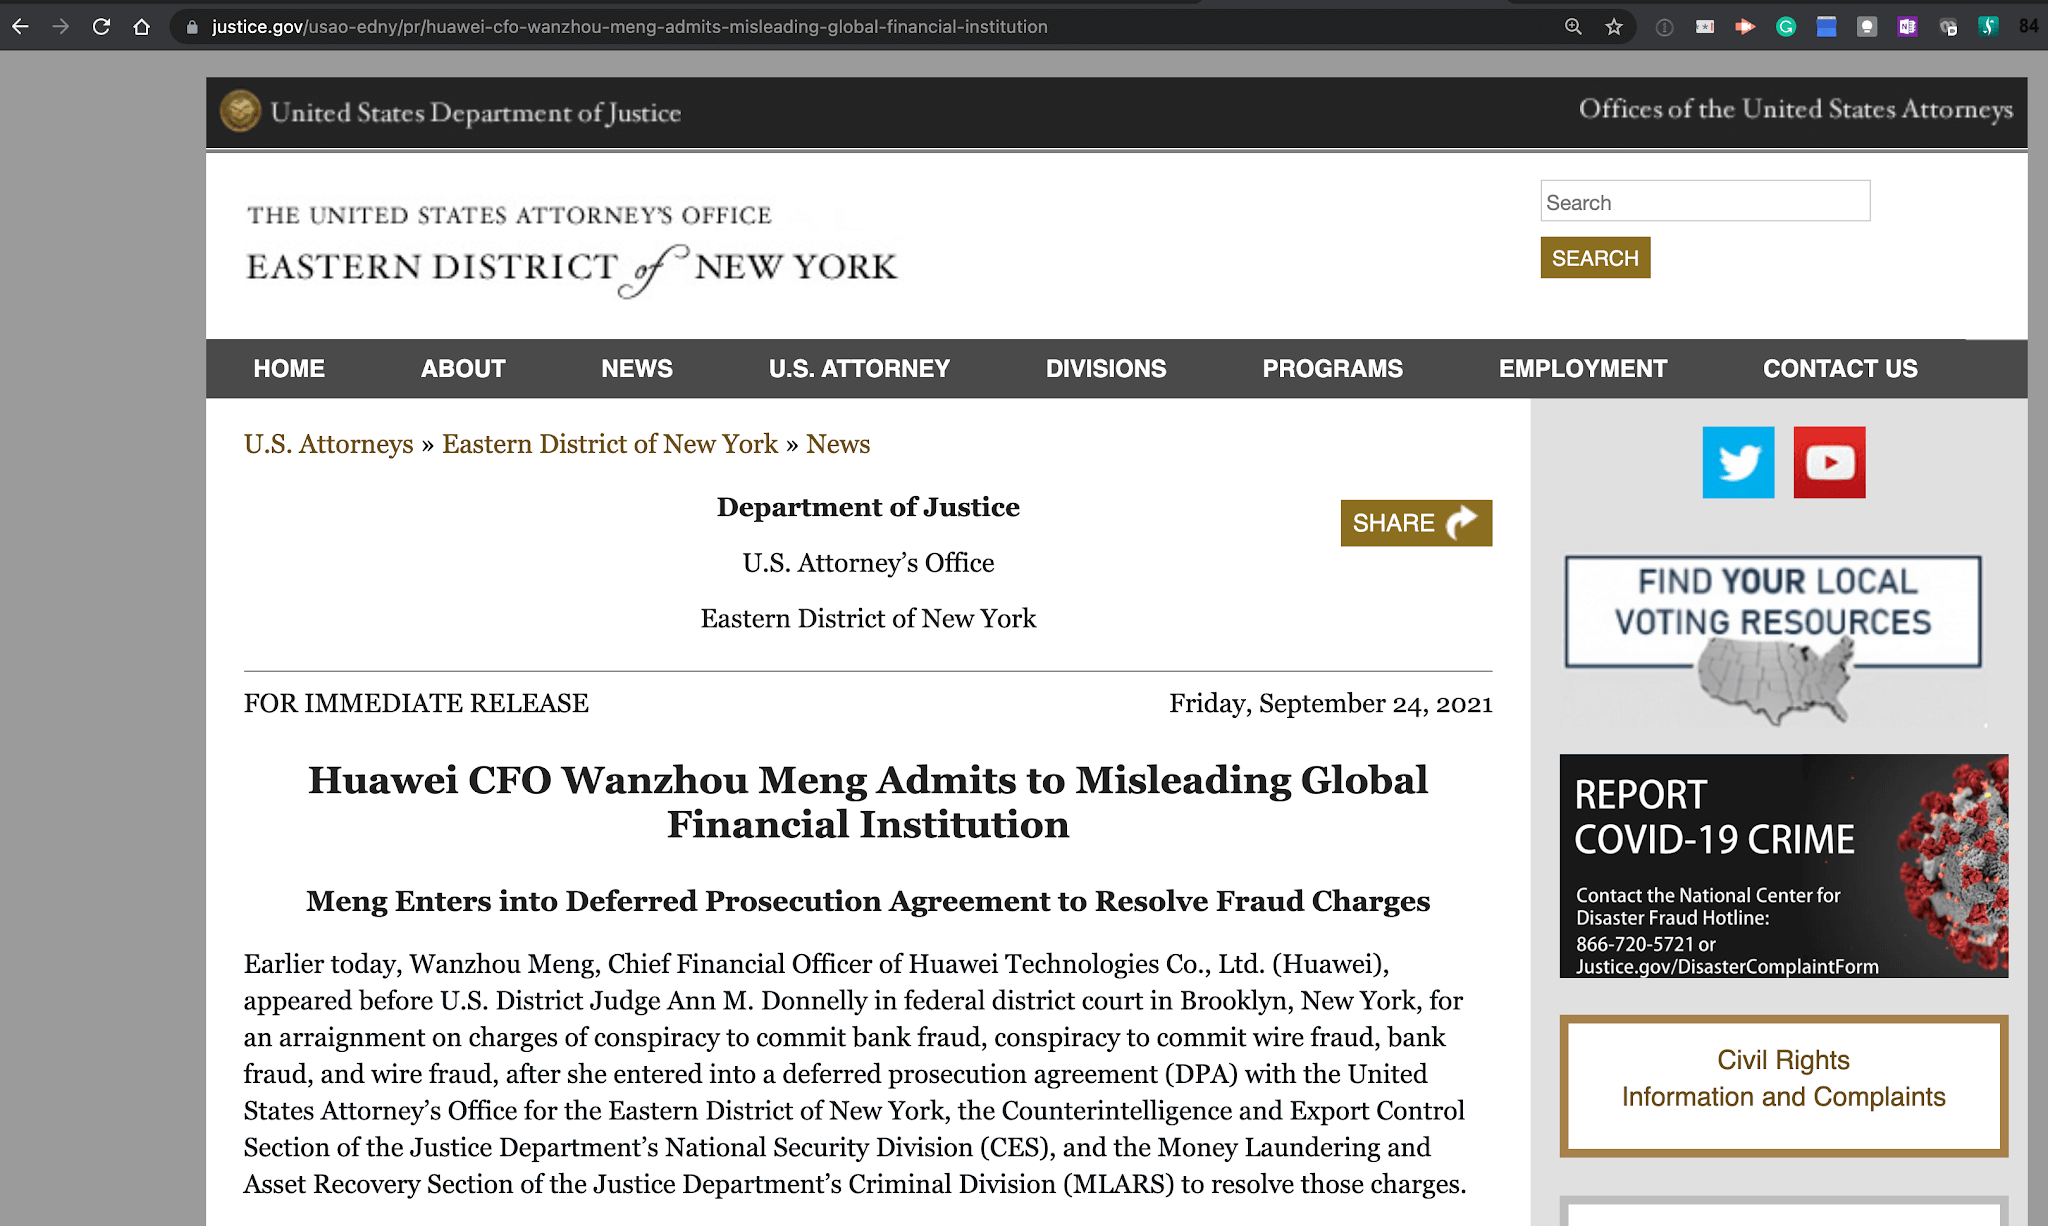Click the SHARE button
The width and height of the screenshot is (2048, 1226).
[1415, 523]
